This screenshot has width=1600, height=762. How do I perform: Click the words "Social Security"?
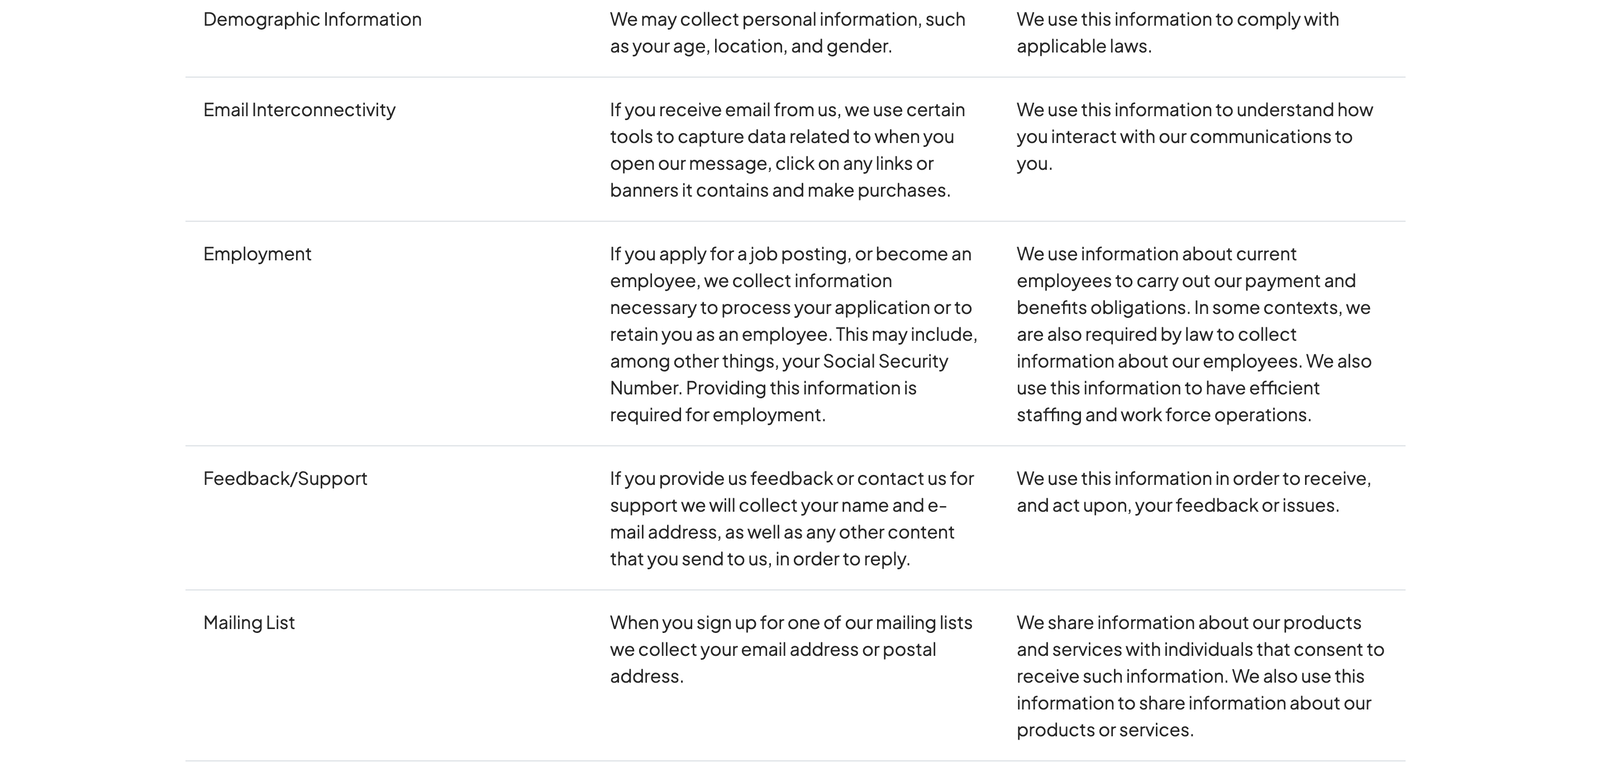click(x=885, y=361)
